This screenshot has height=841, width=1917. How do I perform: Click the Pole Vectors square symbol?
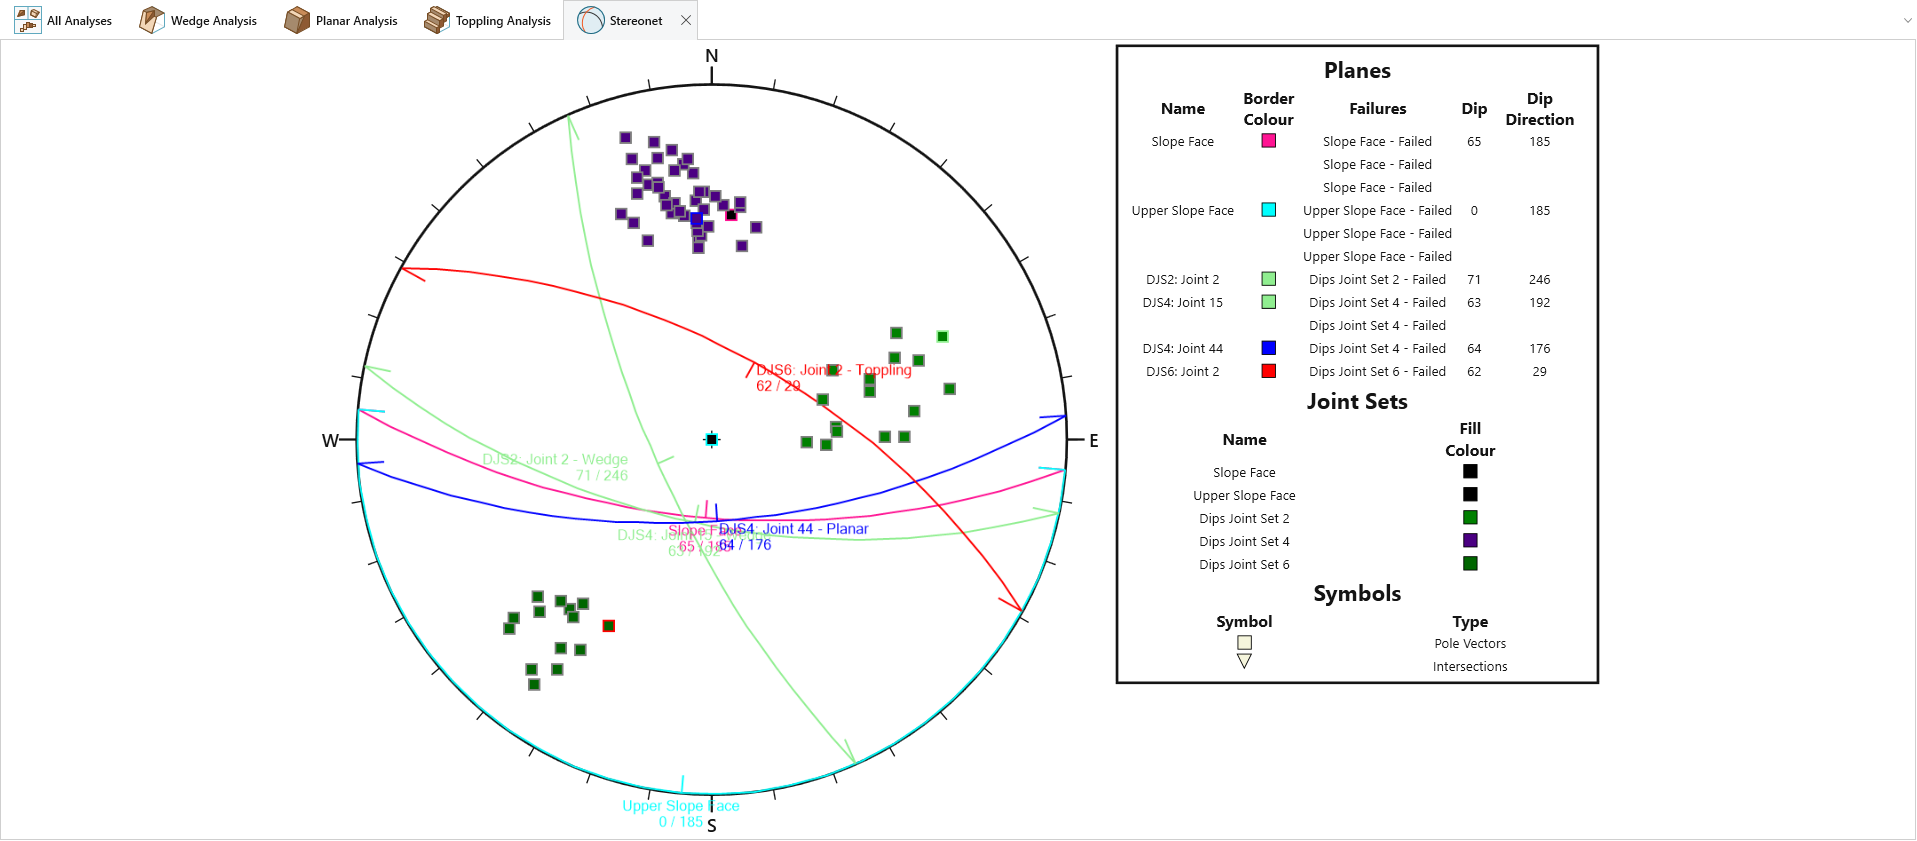click(x=1244, y=643)
